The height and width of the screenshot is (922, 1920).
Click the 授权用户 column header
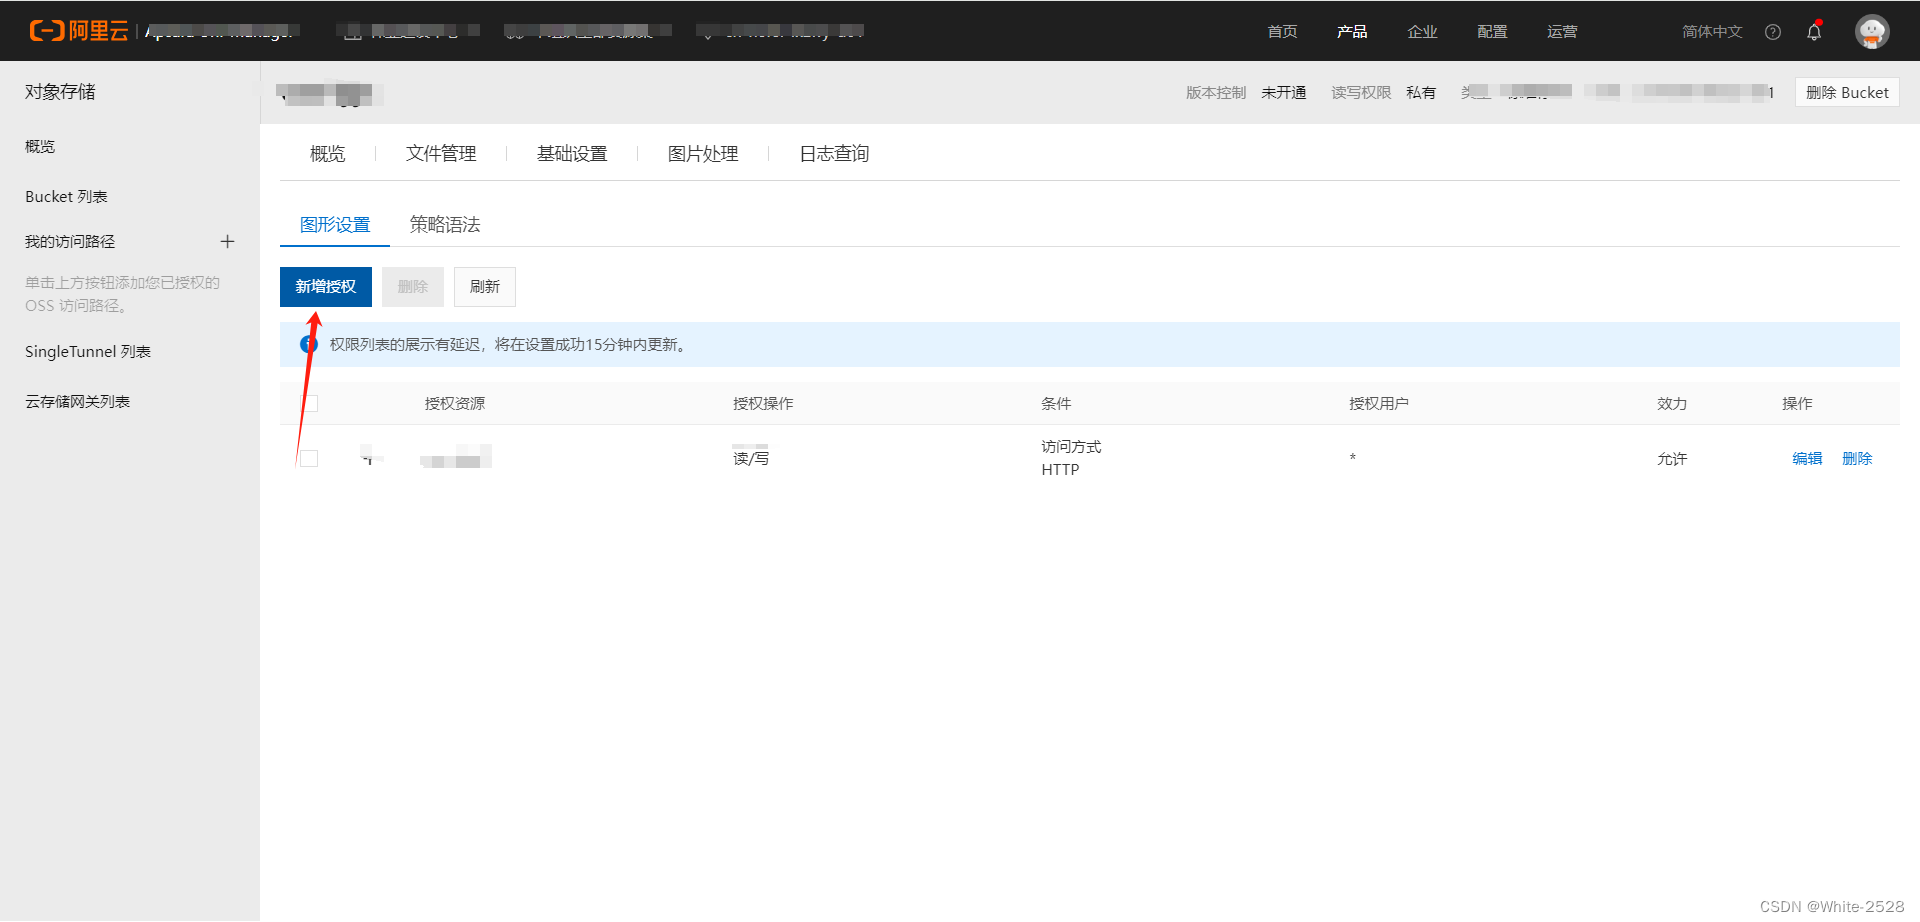(x=1379, y=403)
